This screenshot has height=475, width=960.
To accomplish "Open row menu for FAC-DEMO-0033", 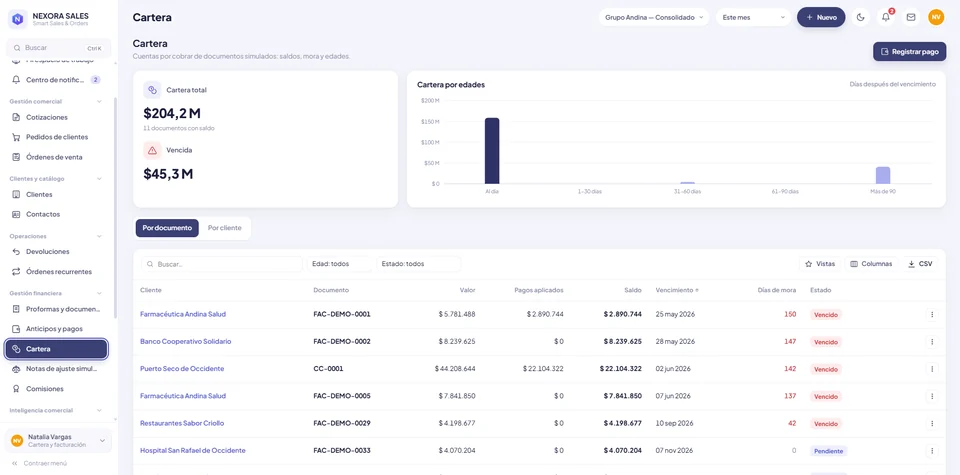I will (x=932, y=451).
